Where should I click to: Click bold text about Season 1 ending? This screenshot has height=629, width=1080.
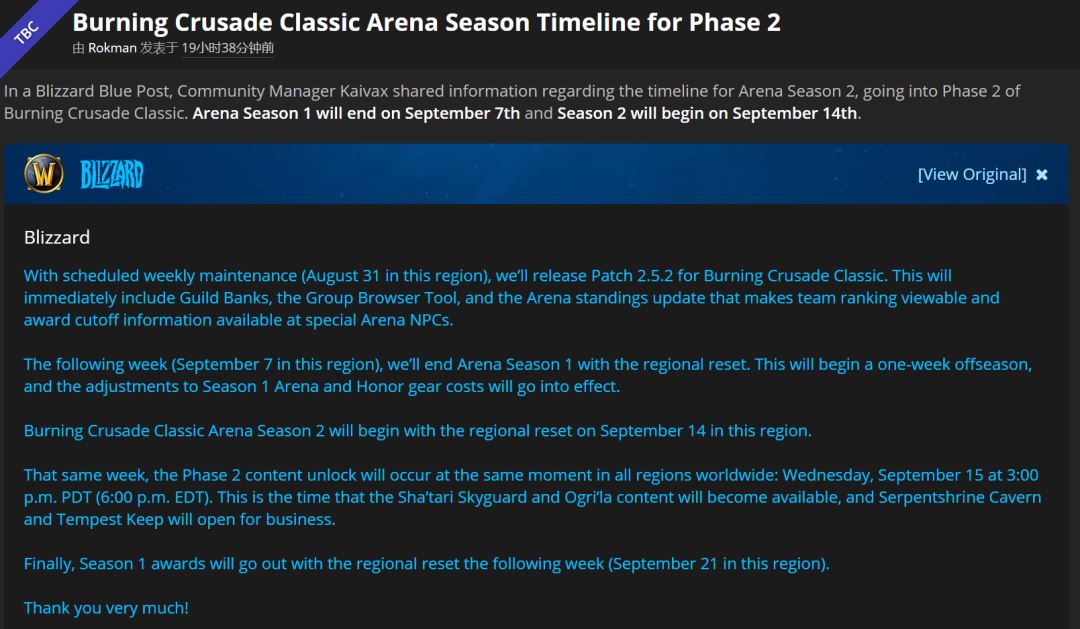[356, 113]
